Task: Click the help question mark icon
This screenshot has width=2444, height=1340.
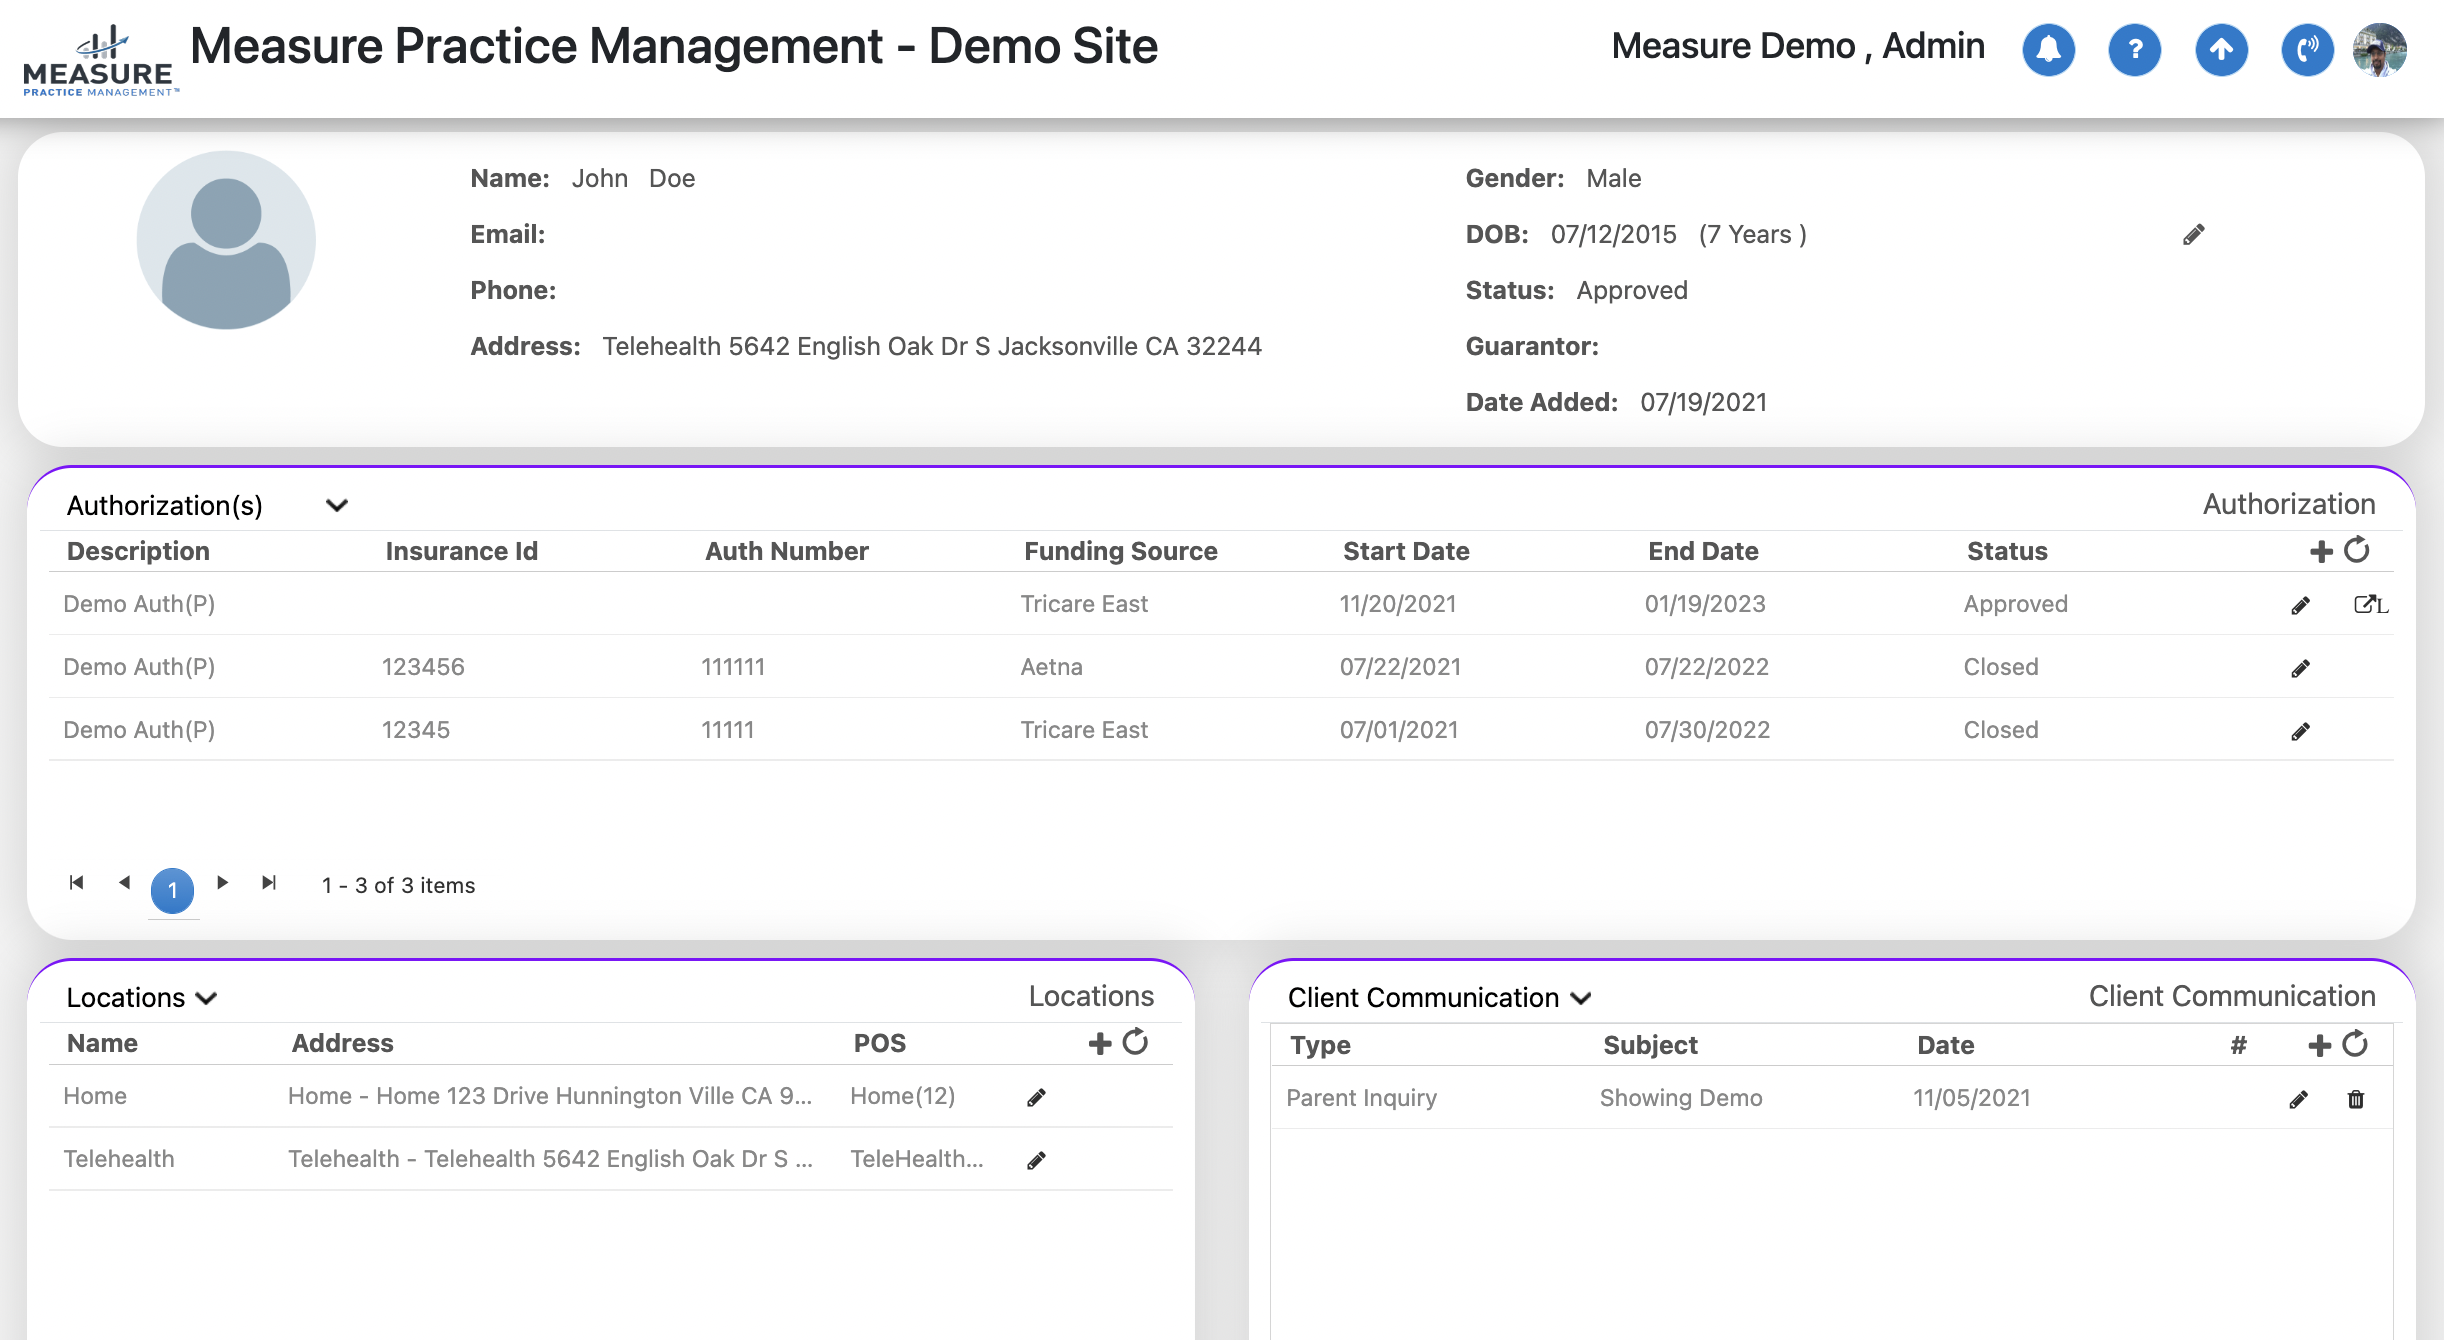Action: click(x=2134, y=49)
